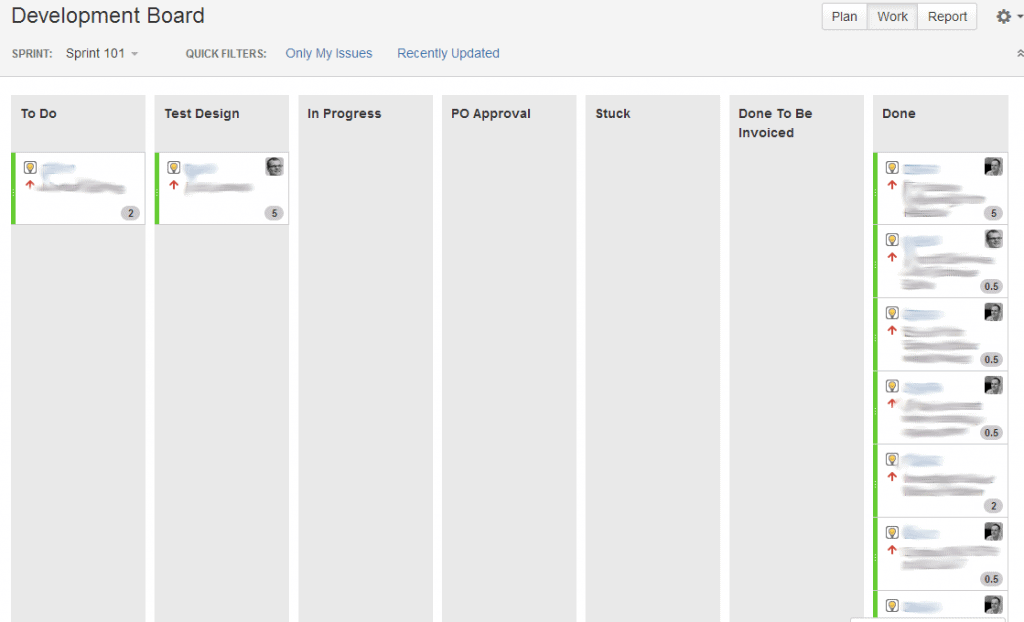Click the lightbulb issue icon in To Do card

coord(30,168)
